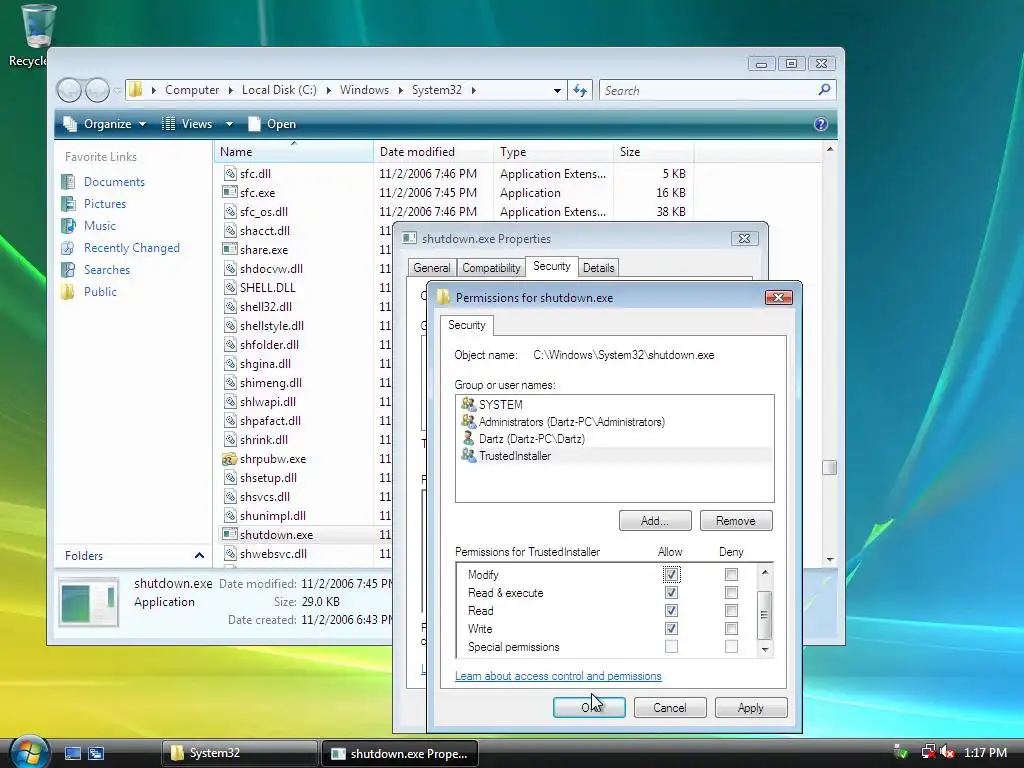
Task: Click System32 taskbar button
Action: [239, 753]
